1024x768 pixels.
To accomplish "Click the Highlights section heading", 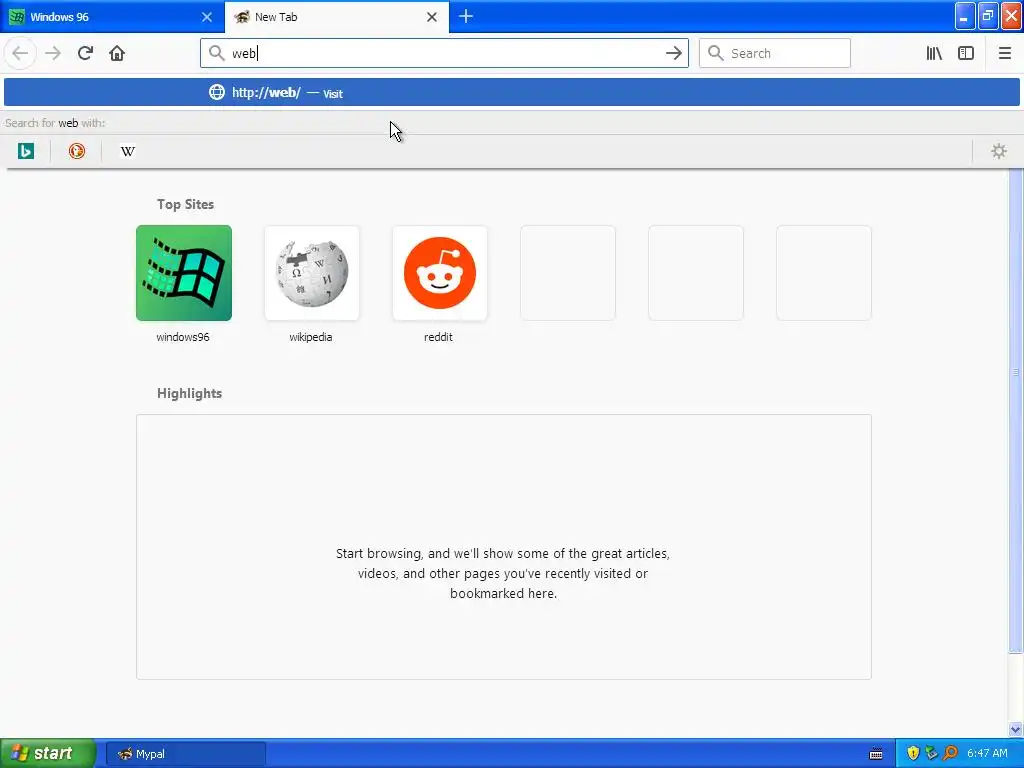I will [x=189, y=393].
